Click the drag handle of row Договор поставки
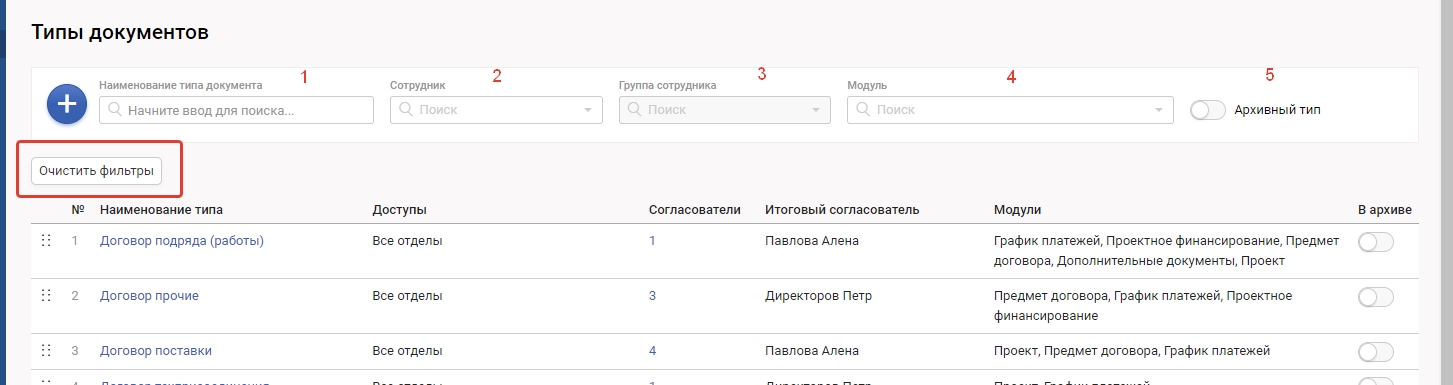This screenshot has width=1453, height=385. click(x=45, y=350)
